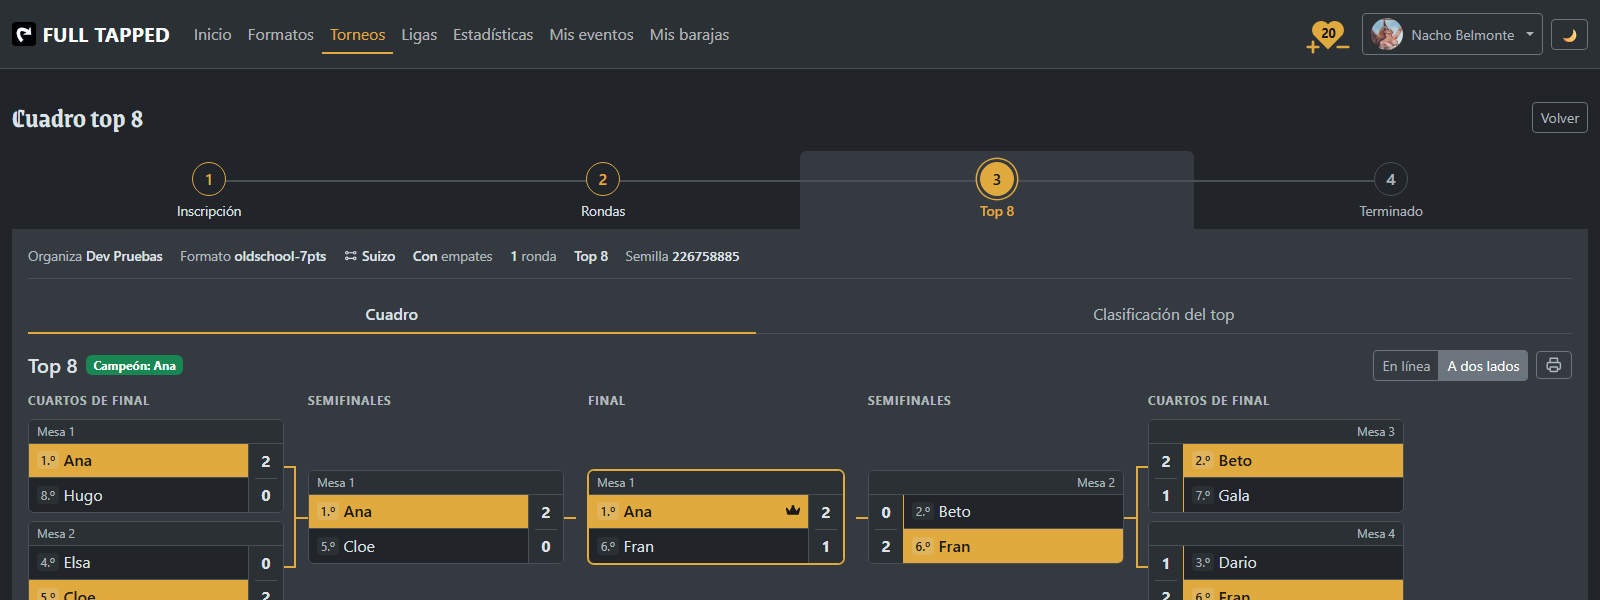Print the bracket using printer icon
This screenshot has height=600, width=1600.
[x=1553, y=365]
